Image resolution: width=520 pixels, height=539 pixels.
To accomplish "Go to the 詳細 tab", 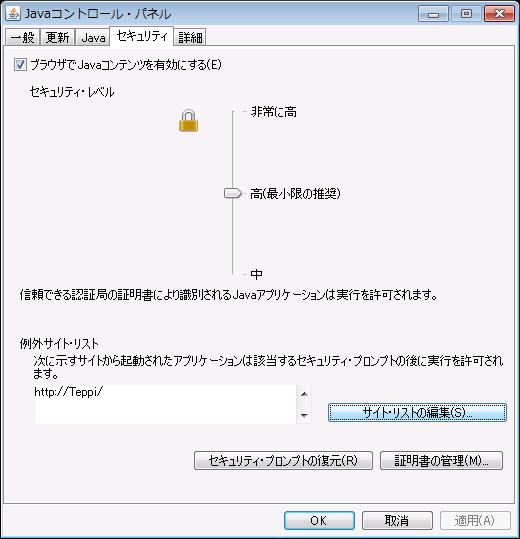I will (190, 37).
